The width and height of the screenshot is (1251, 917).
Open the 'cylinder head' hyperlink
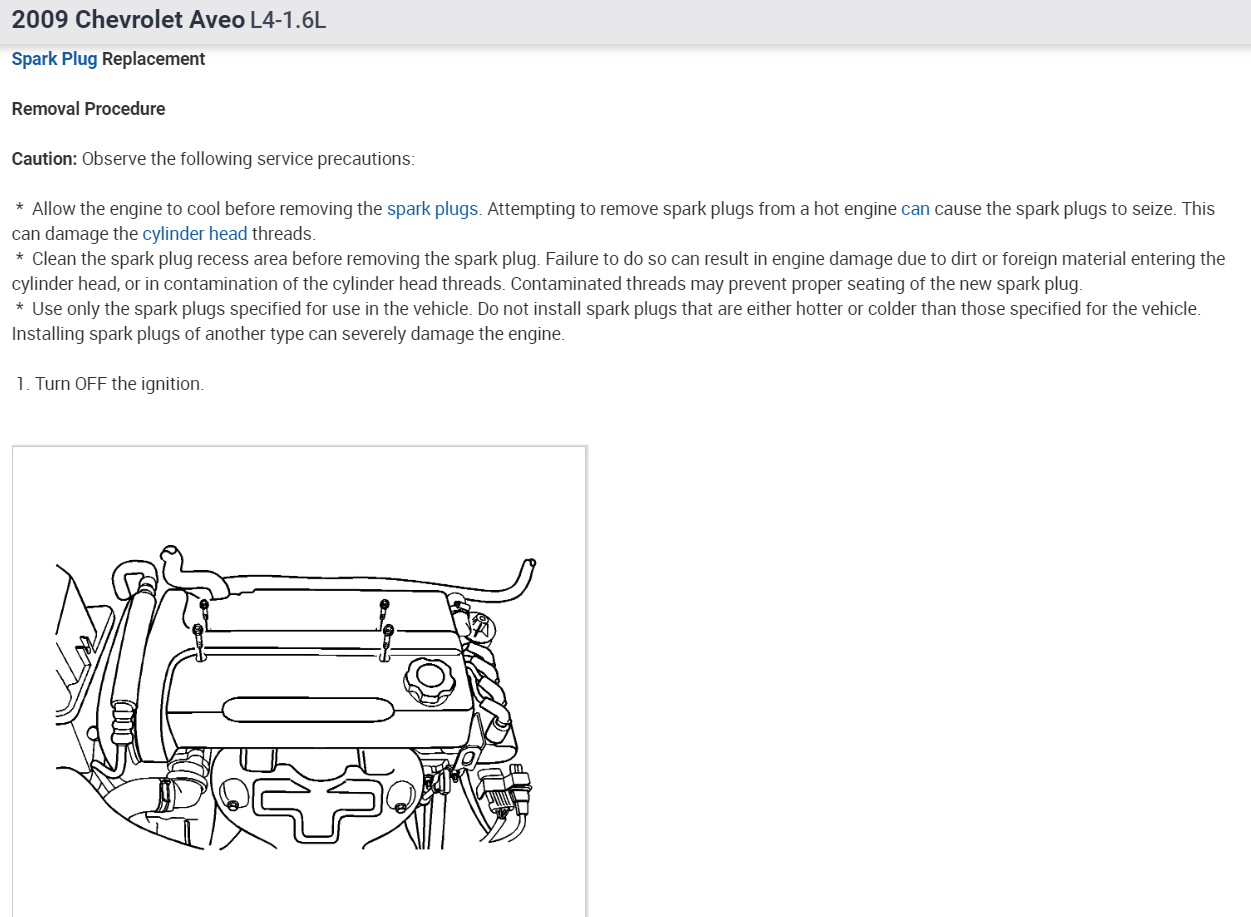(194, 234)
